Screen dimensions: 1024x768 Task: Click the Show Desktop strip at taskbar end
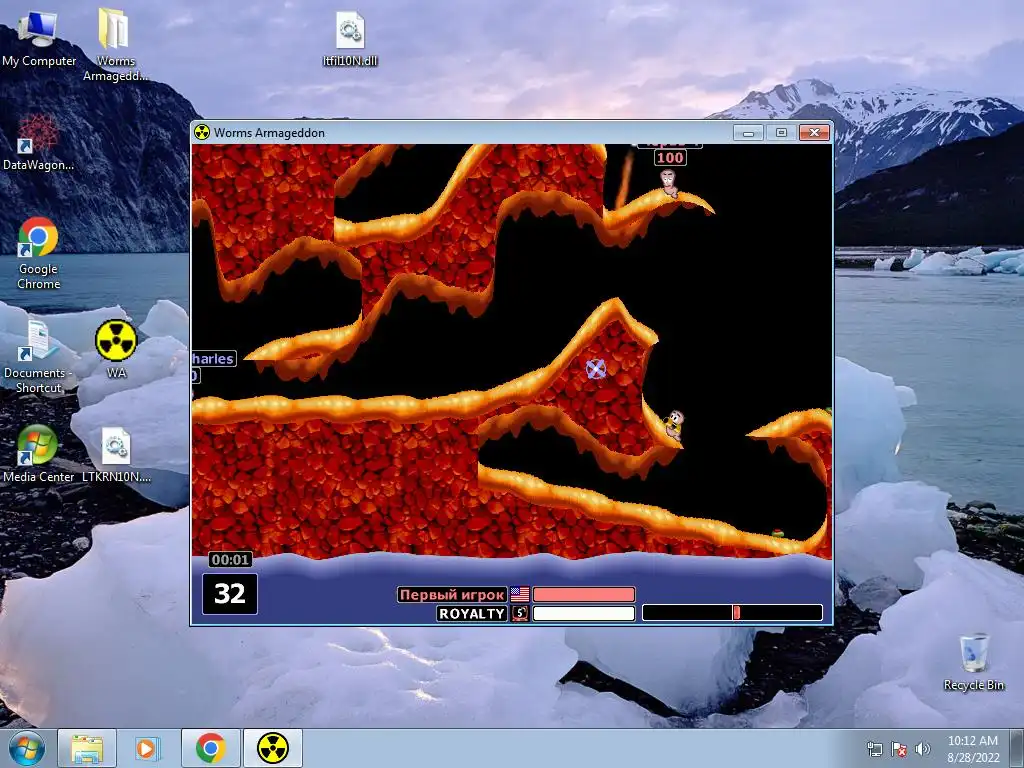coord(1018,748)
